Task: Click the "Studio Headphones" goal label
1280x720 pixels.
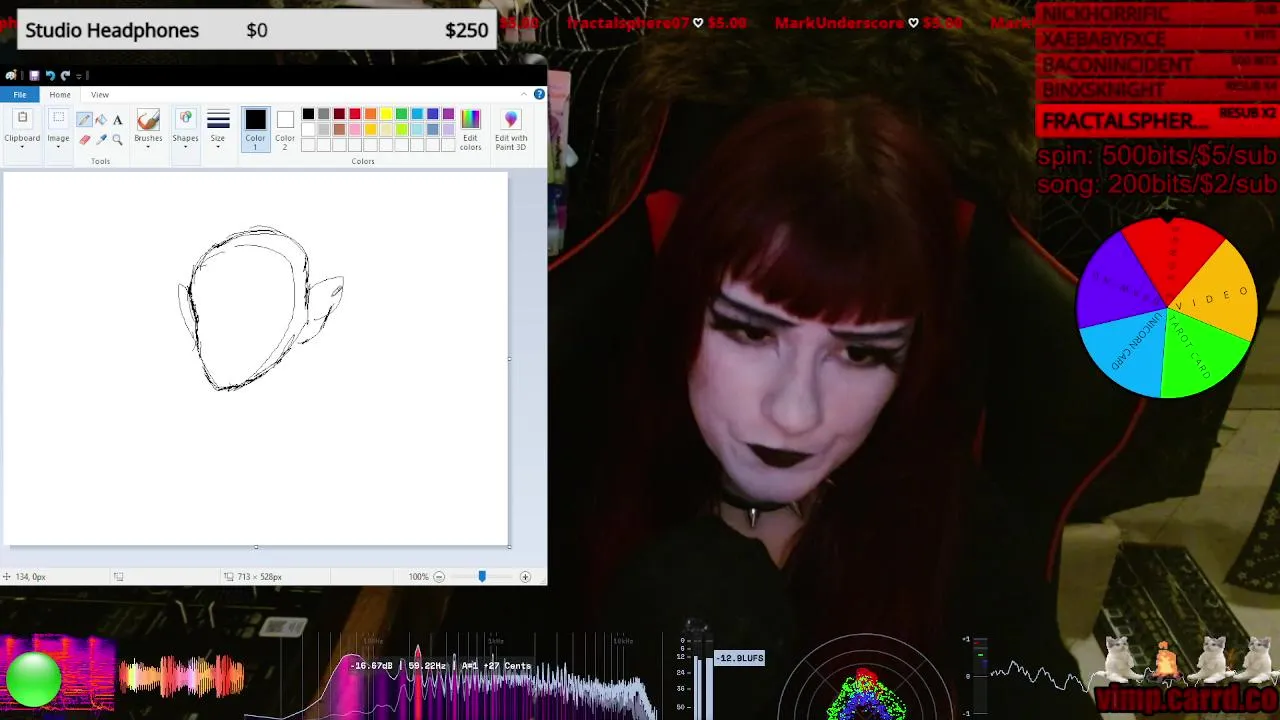Action: pos(112,30)
